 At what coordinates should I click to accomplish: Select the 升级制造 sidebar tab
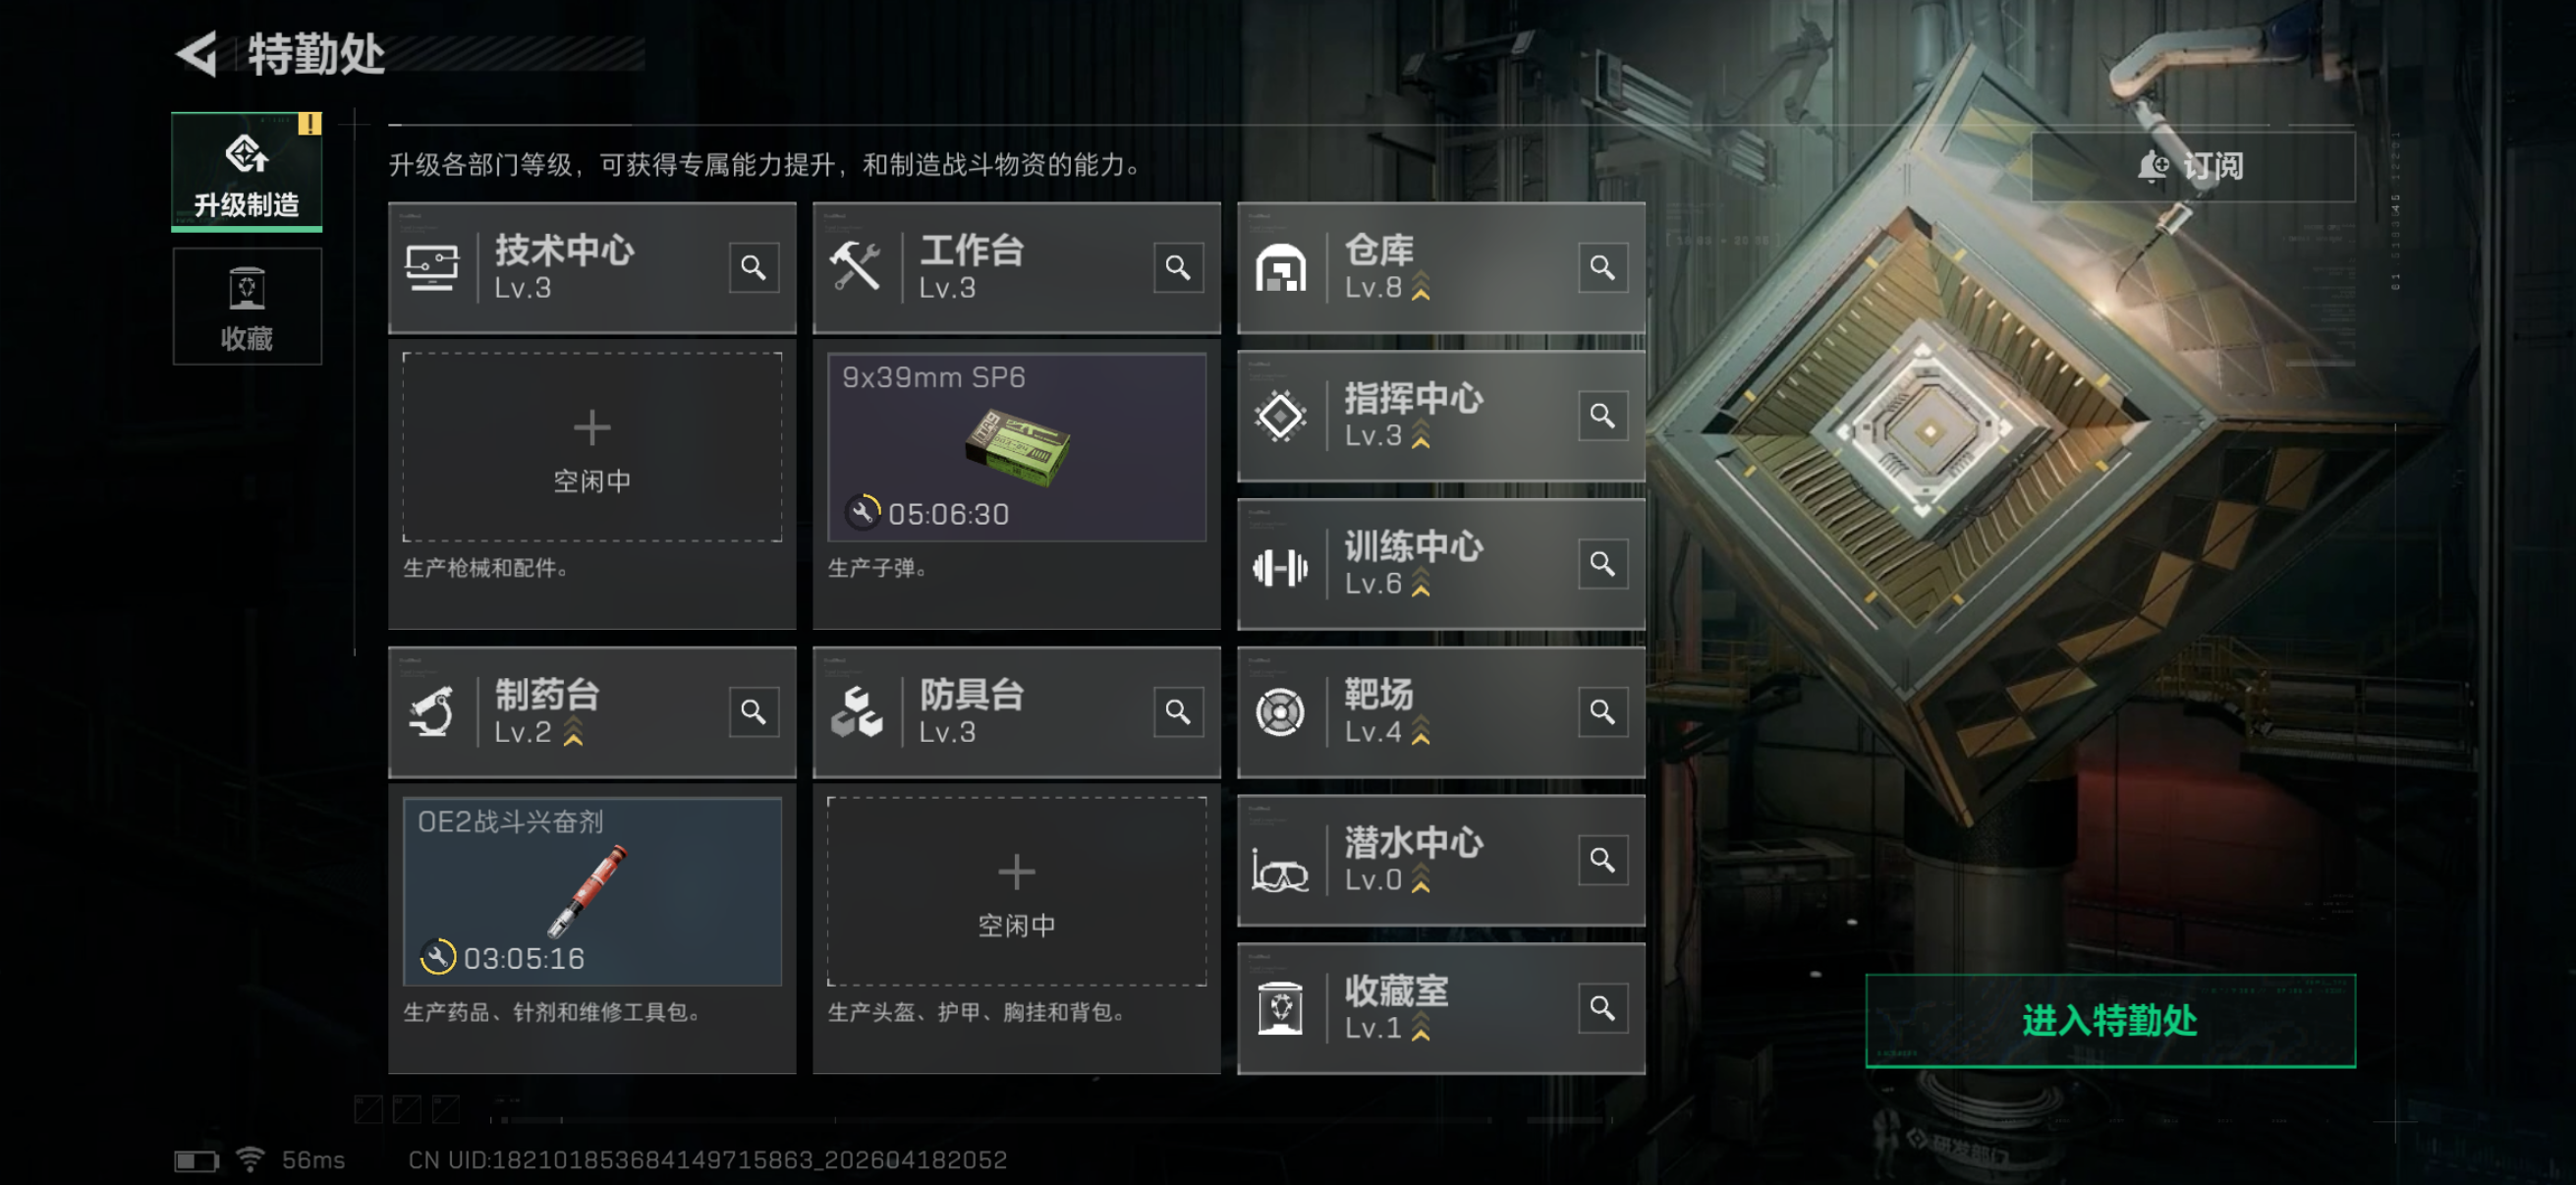pos(247,171)
